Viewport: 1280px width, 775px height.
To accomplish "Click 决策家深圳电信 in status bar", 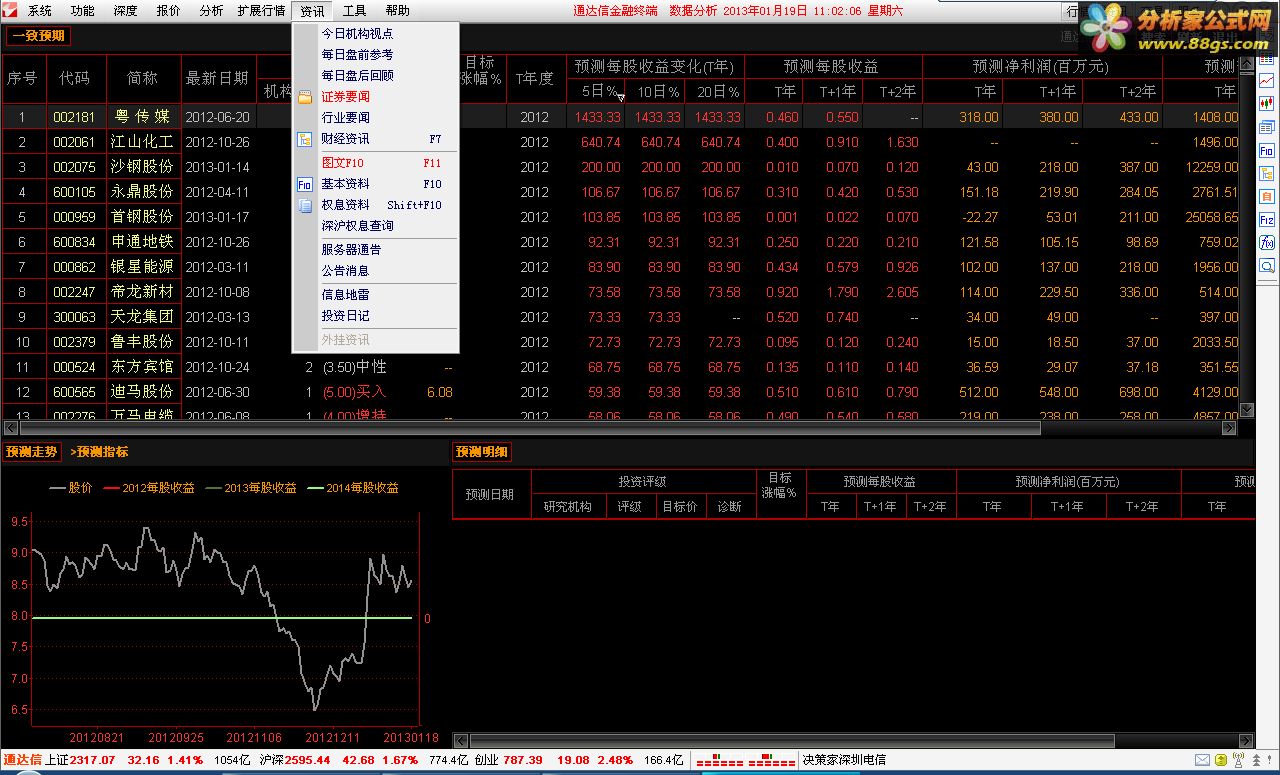I will [844, 760].
